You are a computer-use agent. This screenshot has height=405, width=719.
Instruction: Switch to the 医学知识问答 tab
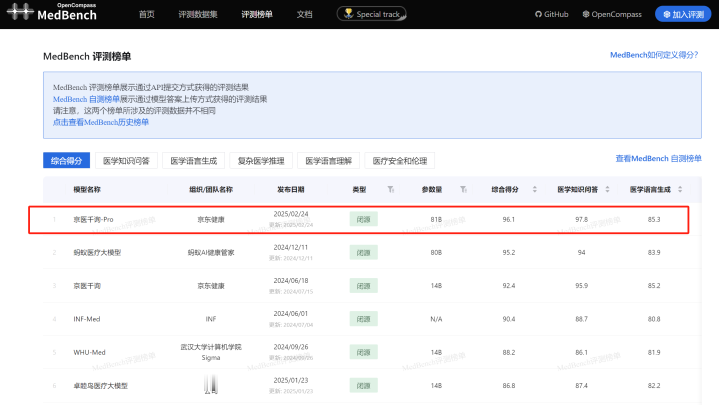126,160
